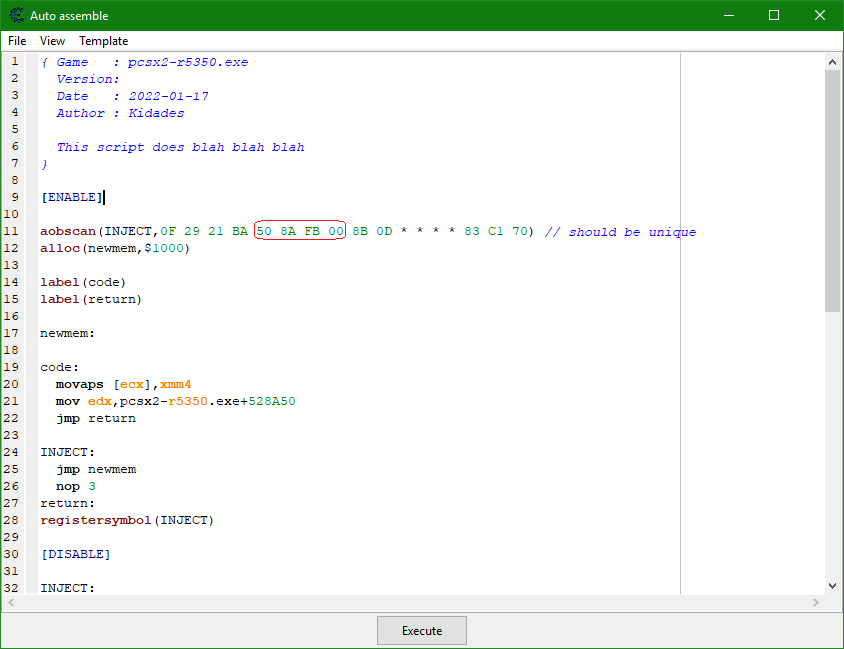Click line number 20 in the gutter
844x649 pixels.
[11, 384]
